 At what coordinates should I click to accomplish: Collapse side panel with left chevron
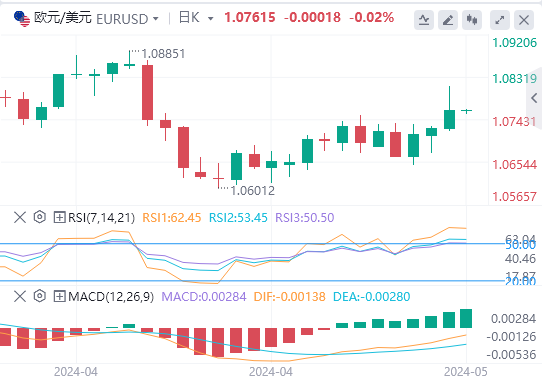pyautogui.click(x=534, y=98)
